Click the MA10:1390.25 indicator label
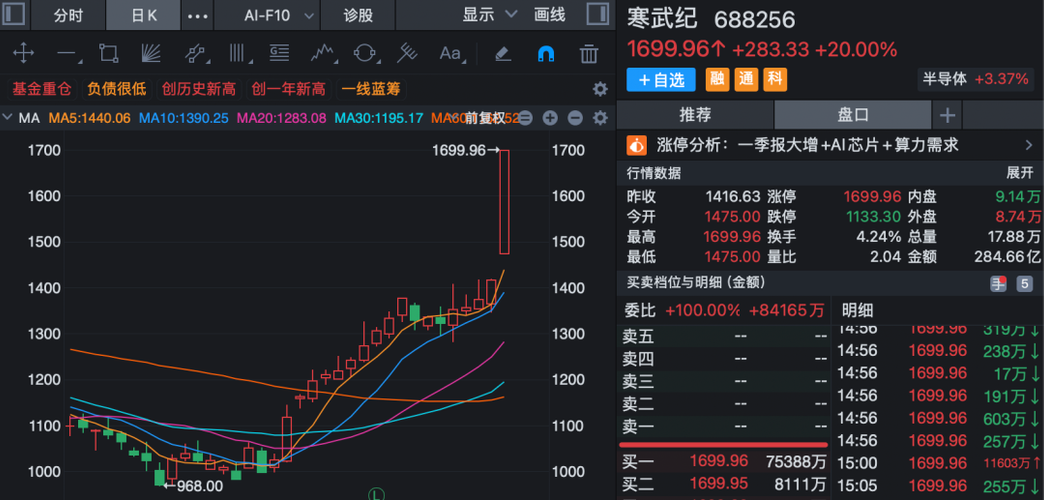The height and width of the screenshot is (500, 1044). pos(183,119)
